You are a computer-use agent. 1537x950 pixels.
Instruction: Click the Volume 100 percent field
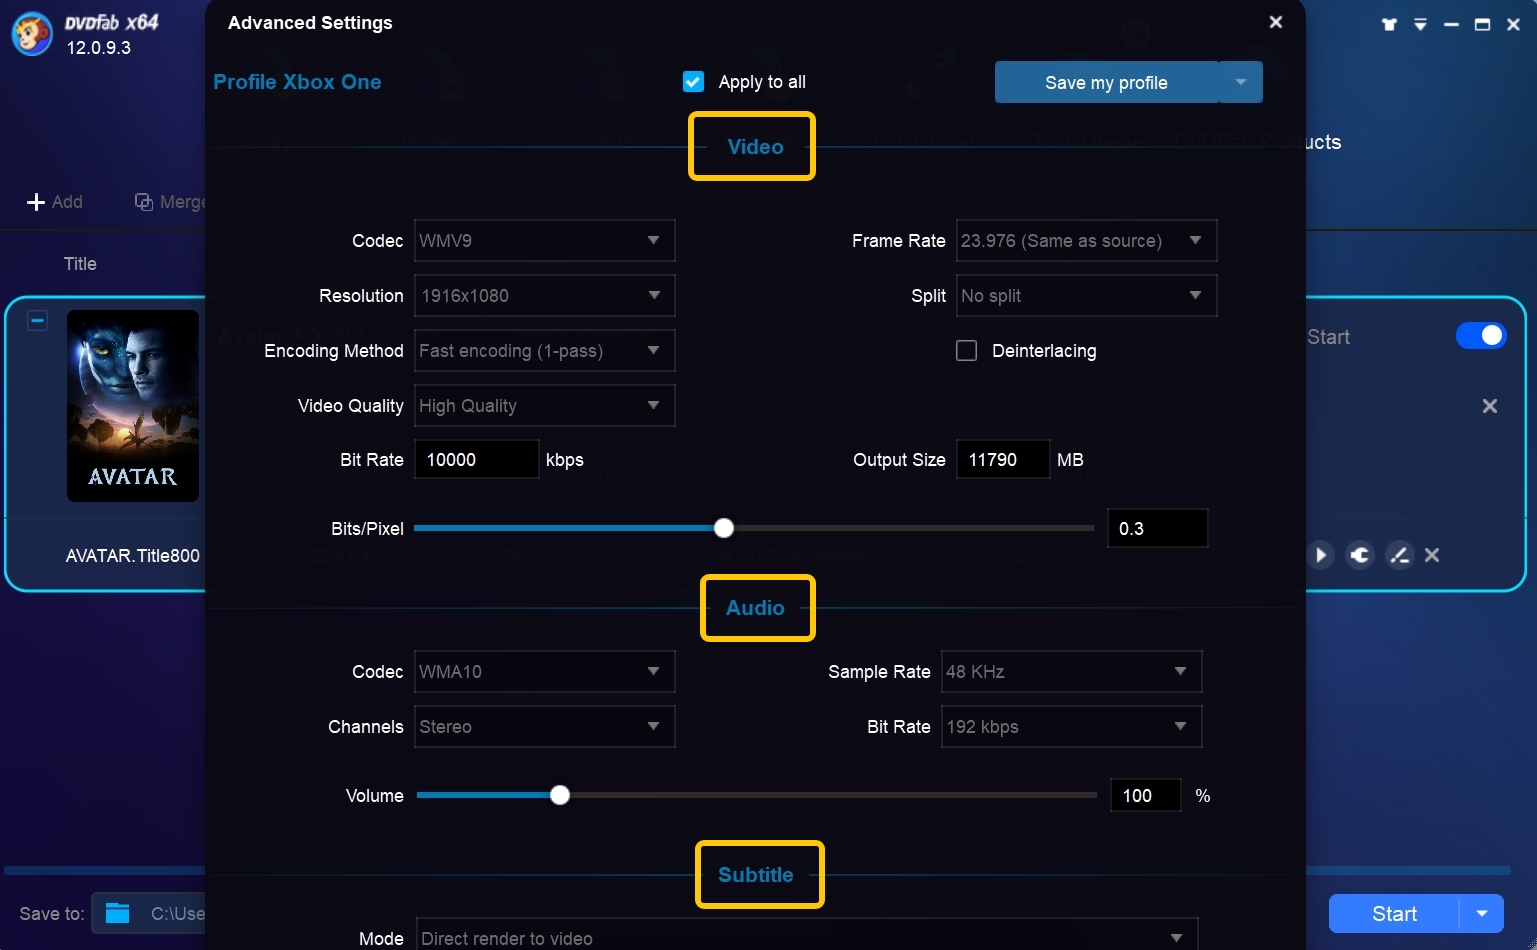click(x=1146, y=796)
